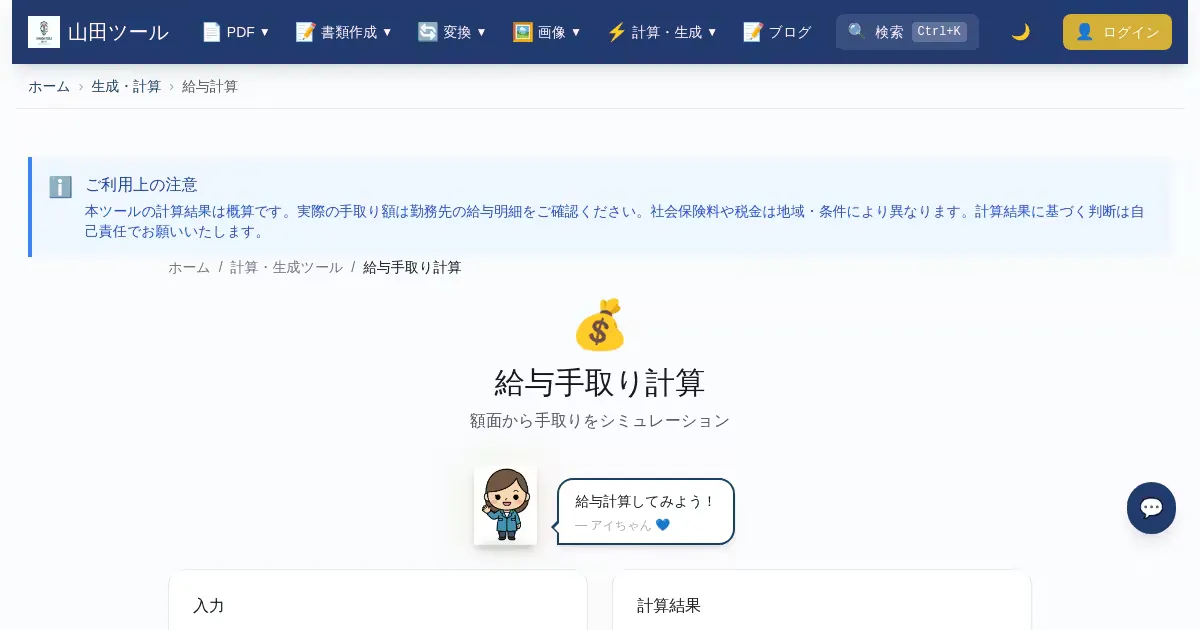Image resolution: width=1200 pixels, height=630 pixels.
Task: Click the 生成・計算 breadcrumb link
Action: [x=126, y=87]
